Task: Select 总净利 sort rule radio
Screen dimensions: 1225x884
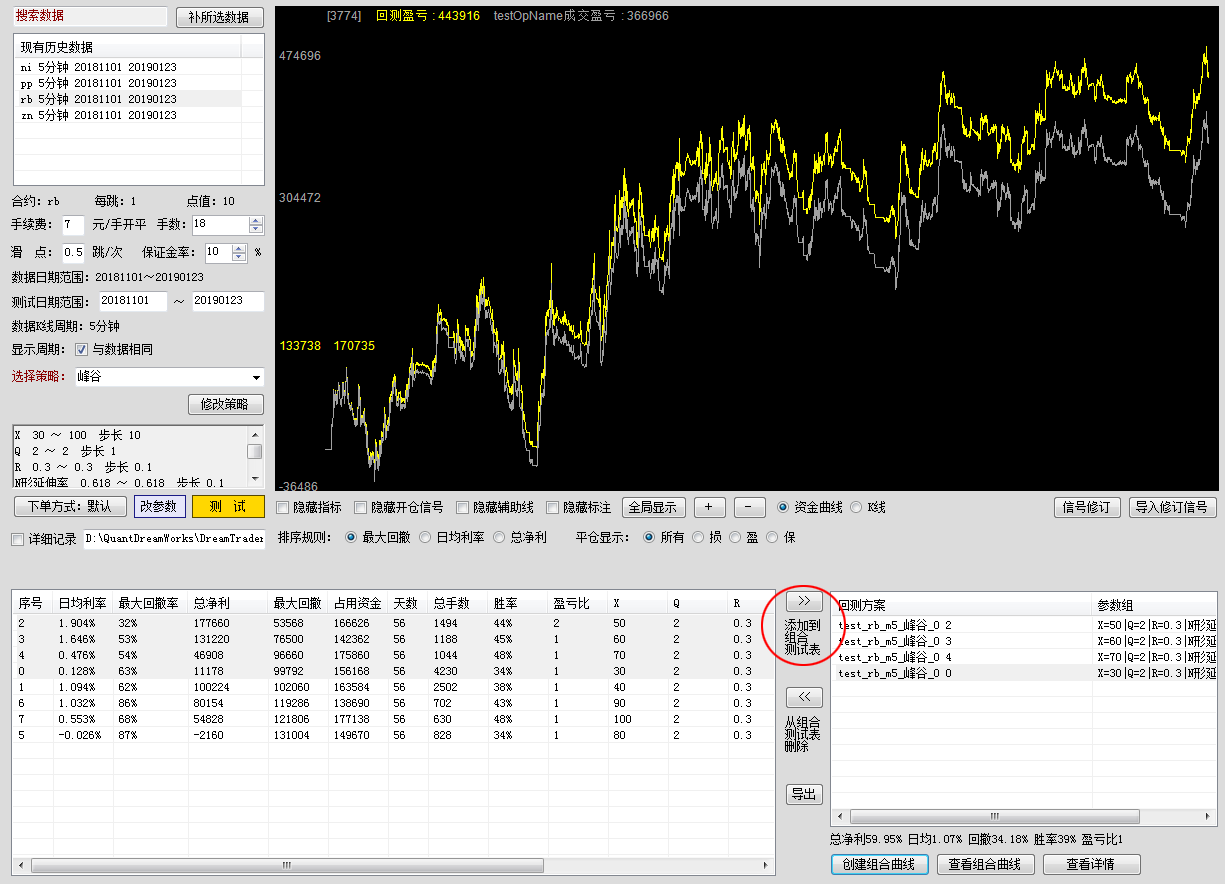Action: click(499, 537)
